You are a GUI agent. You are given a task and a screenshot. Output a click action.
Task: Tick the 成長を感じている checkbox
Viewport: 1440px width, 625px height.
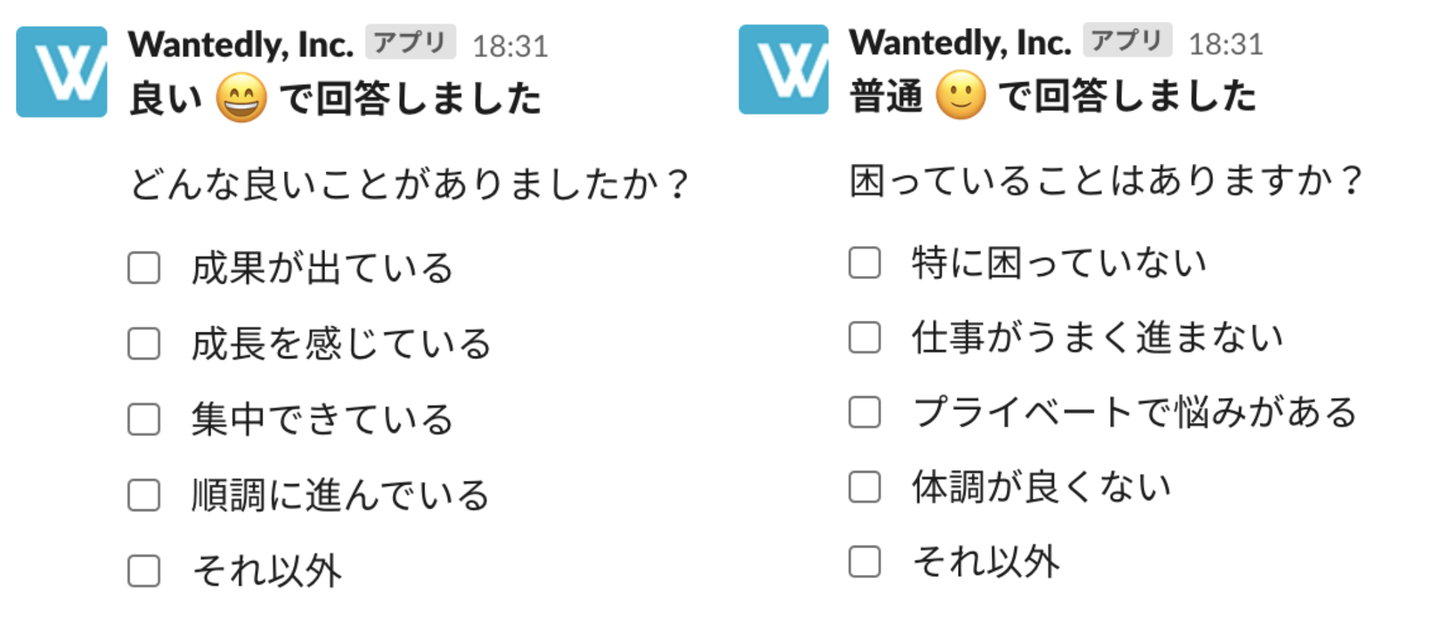[x=144, y=344]
